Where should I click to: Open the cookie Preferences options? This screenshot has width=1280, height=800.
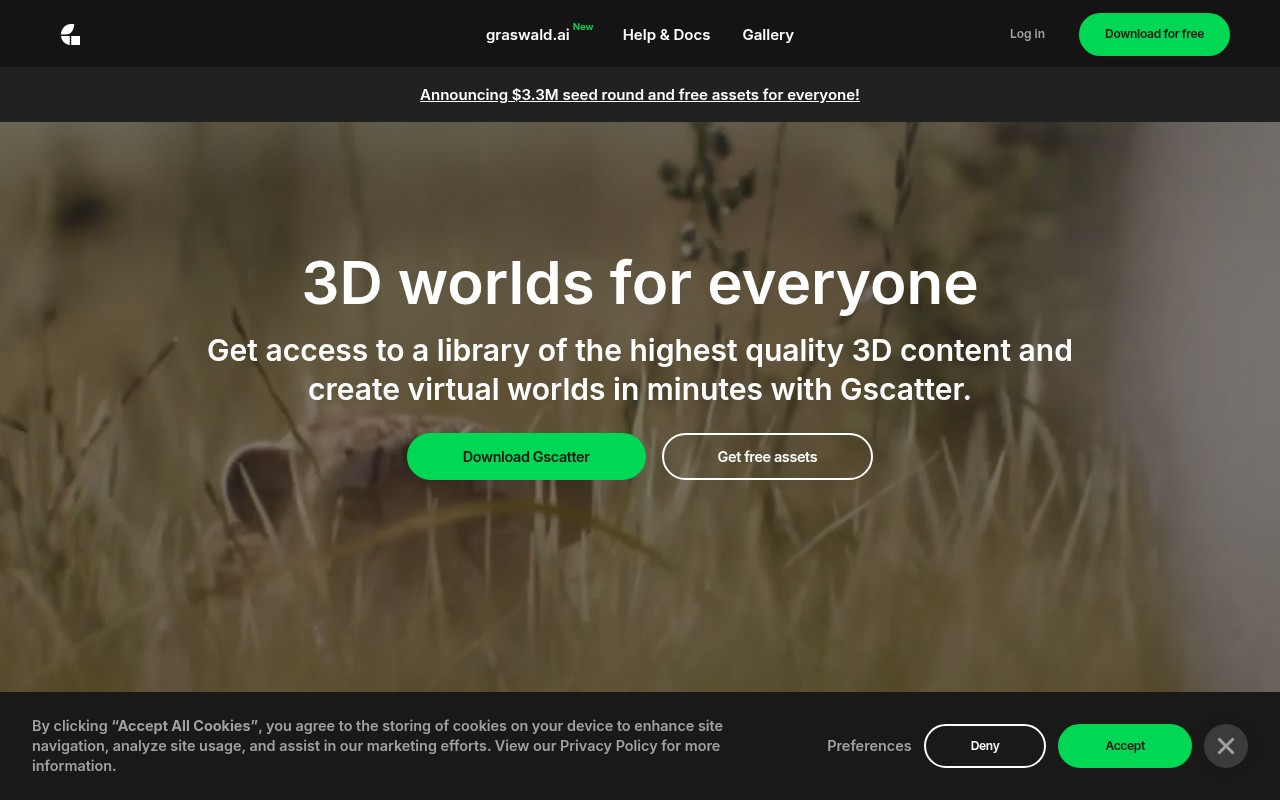pos(869,746)
